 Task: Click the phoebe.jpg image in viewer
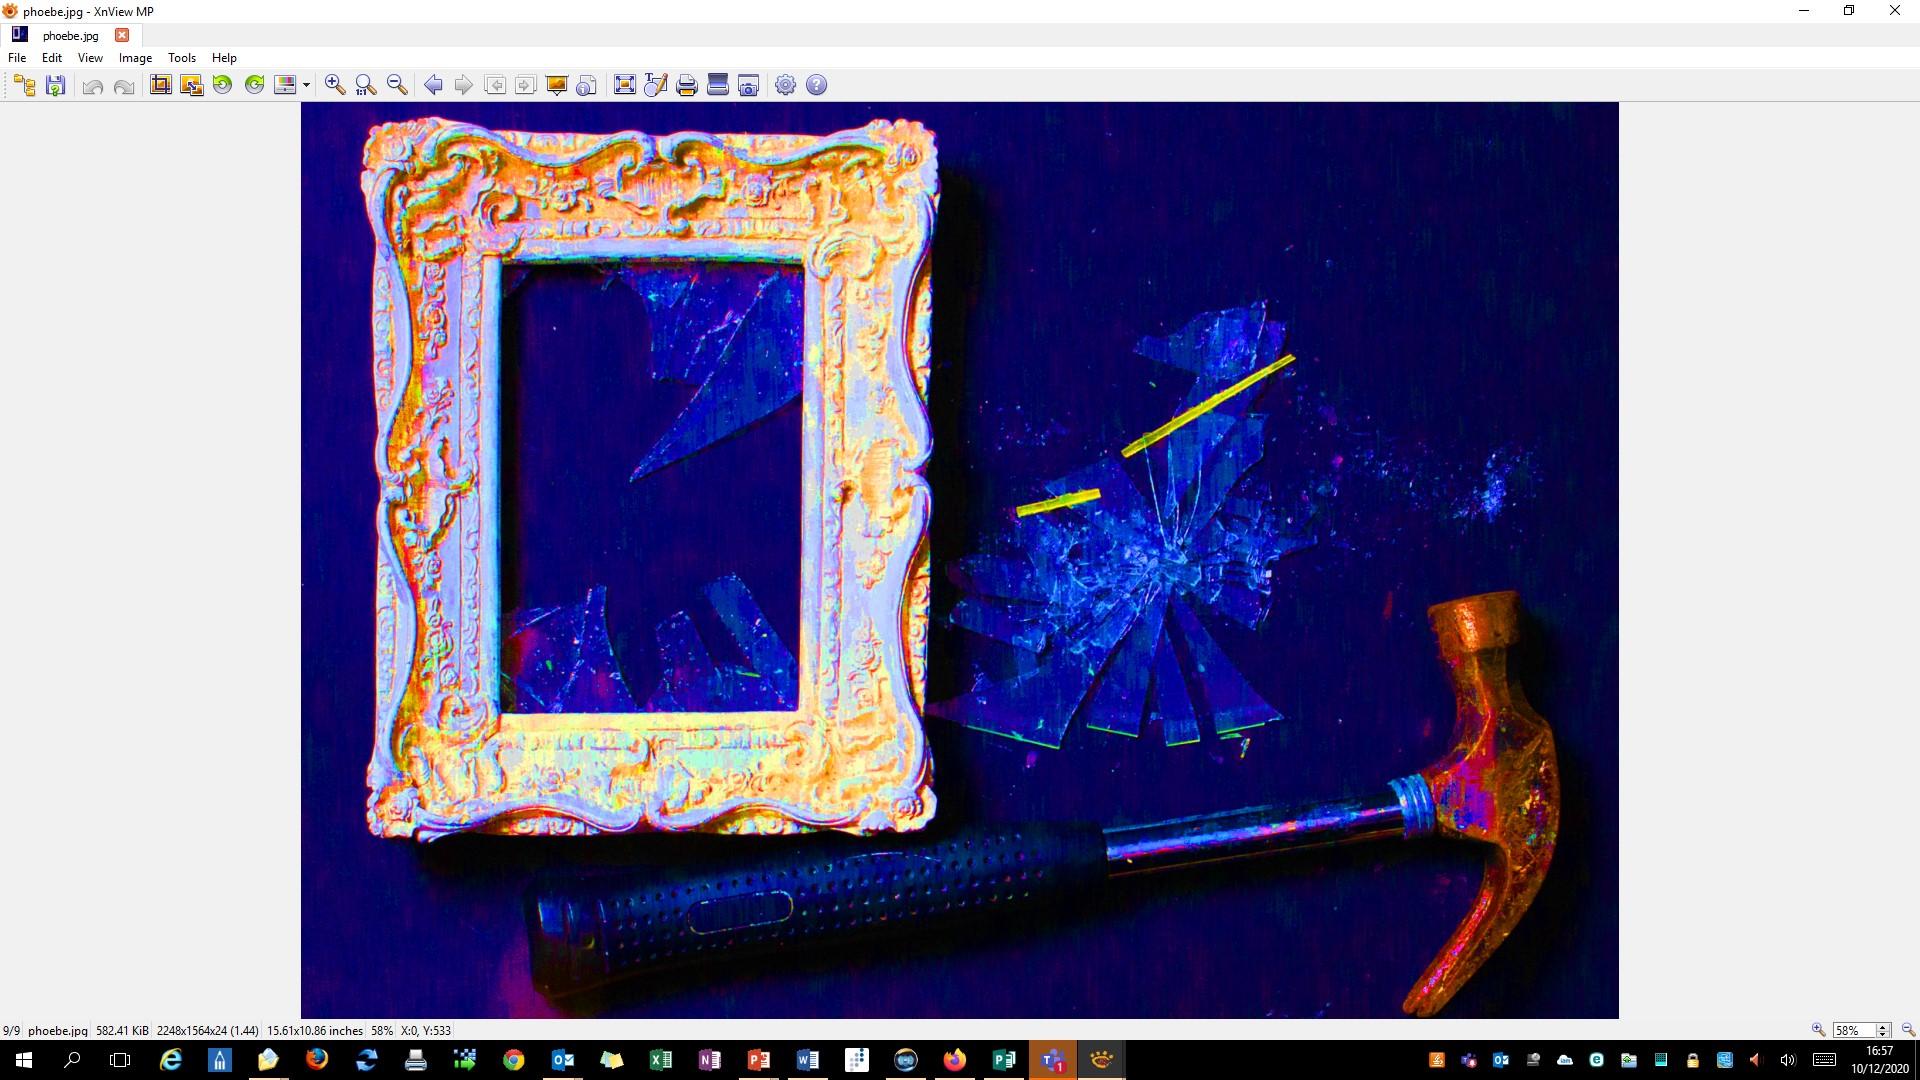(959, 560)
